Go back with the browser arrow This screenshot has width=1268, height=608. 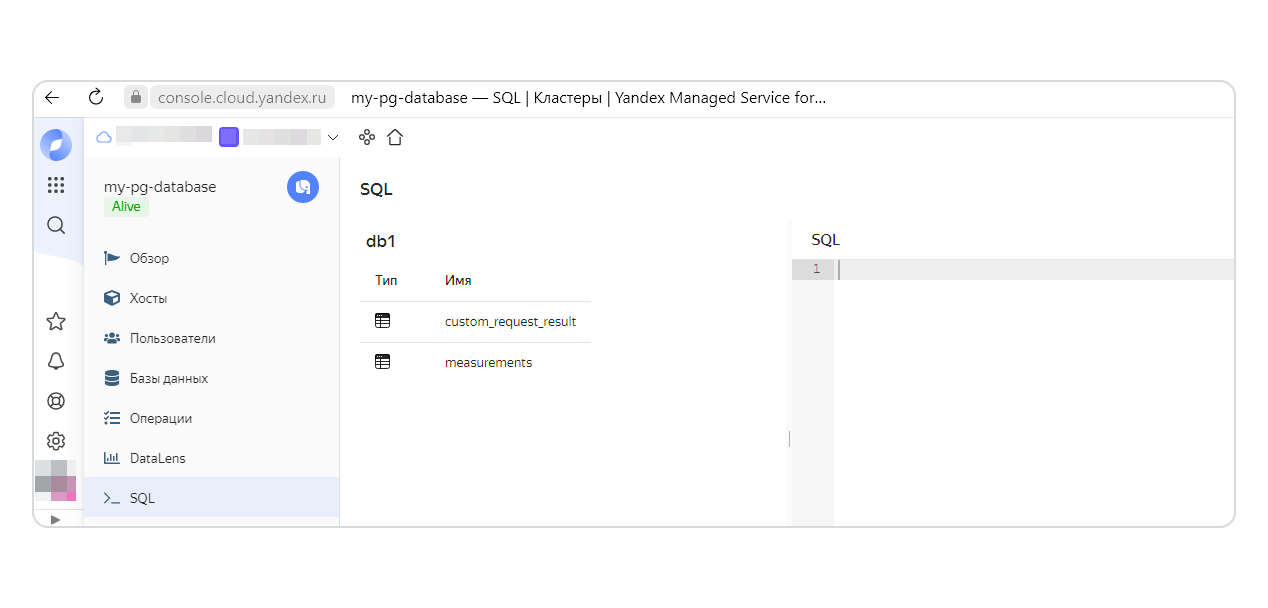click(x=52, y=97)
